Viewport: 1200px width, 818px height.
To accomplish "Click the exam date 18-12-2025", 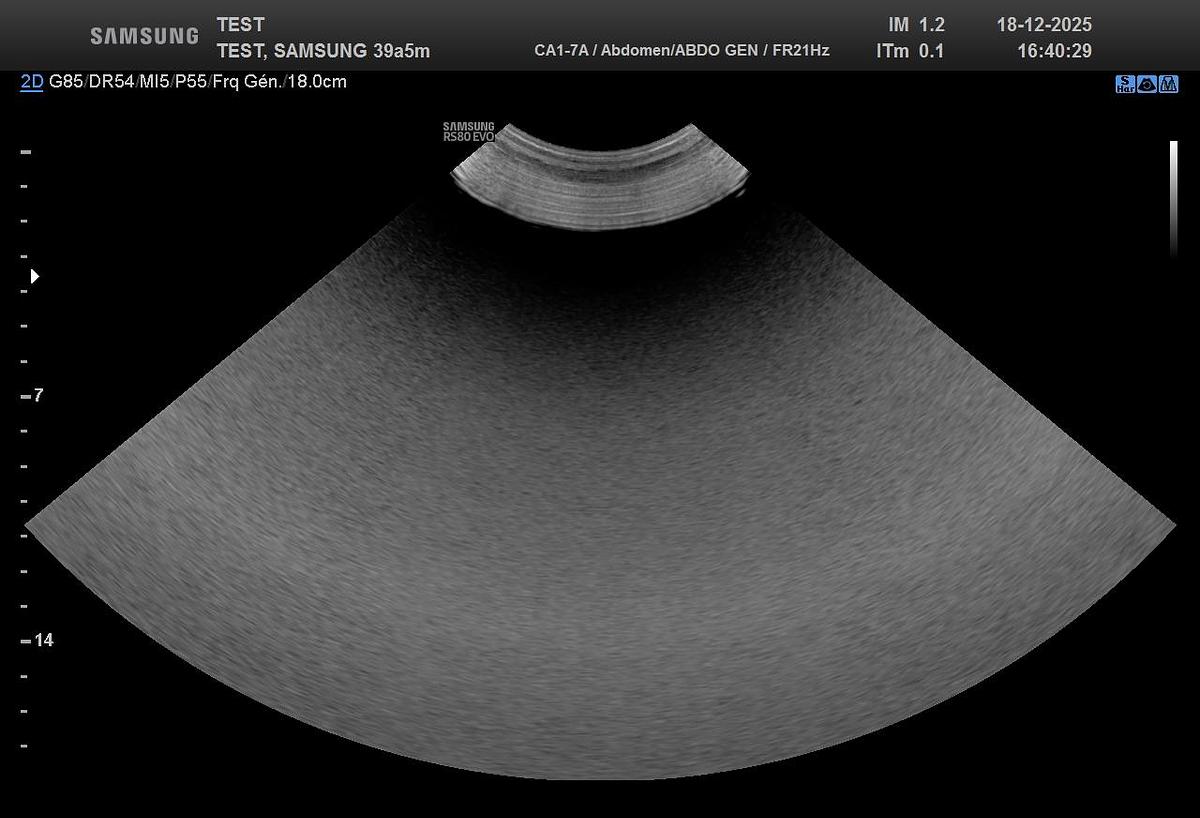I will point(1044,25).
